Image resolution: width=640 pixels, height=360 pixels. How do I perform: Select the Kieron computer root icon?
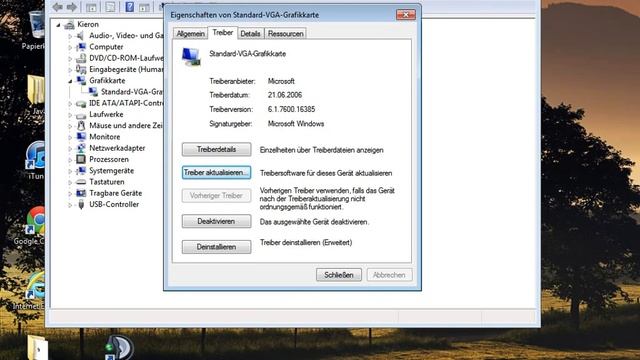coord(70,24)
